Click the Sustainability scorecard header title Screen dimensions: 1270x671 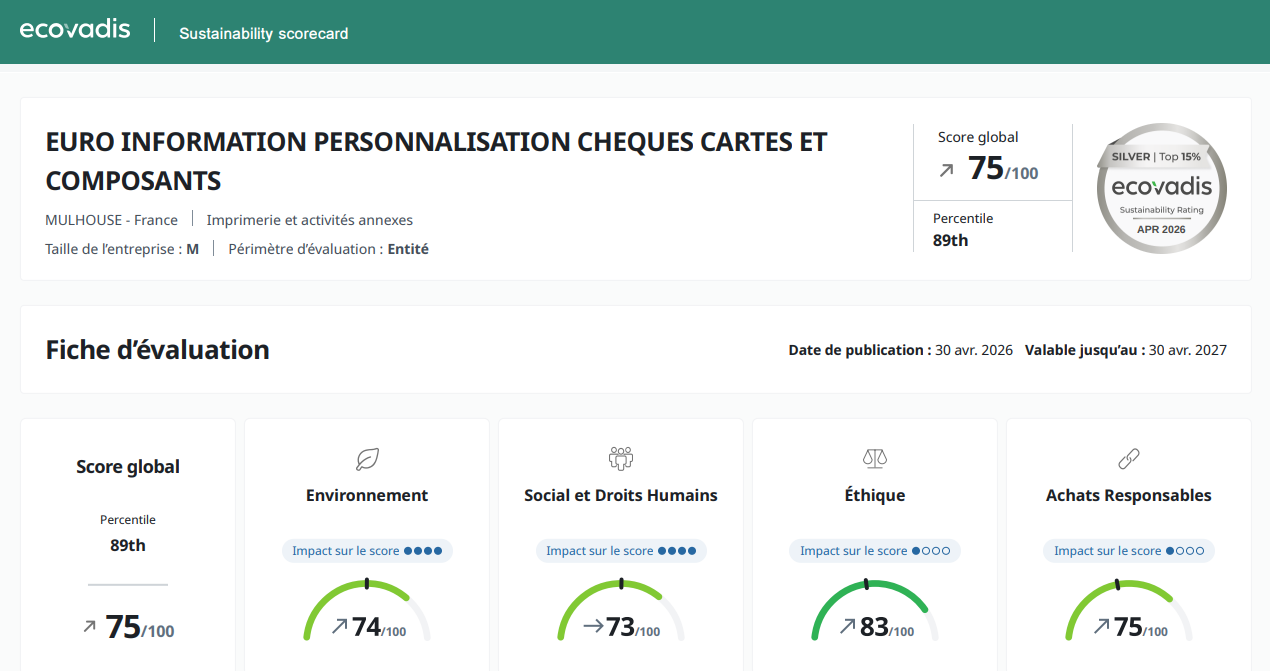pos(264,34)
